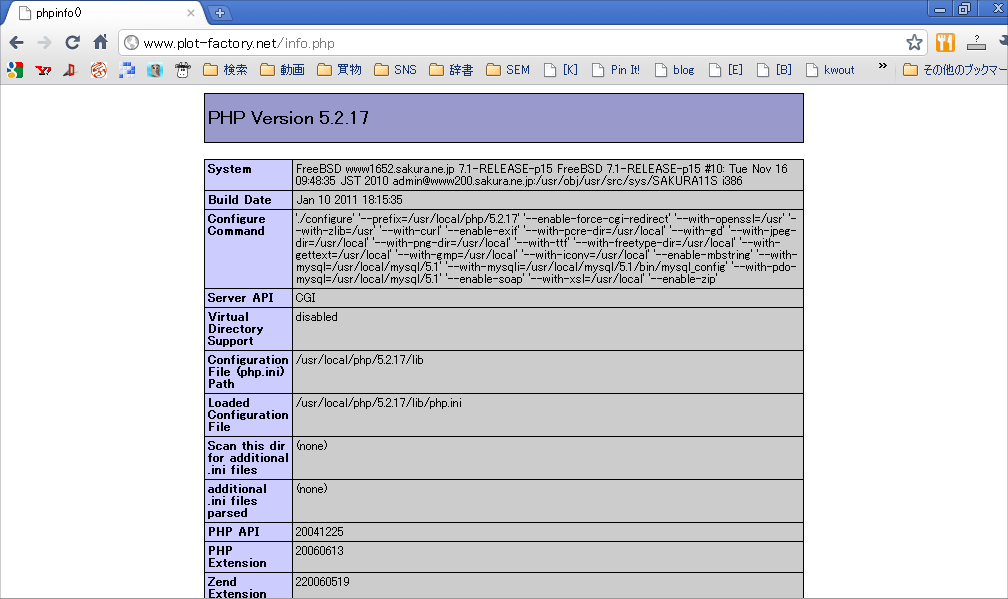Click the PHP Extension value 20060613

[x=320, y=551]
